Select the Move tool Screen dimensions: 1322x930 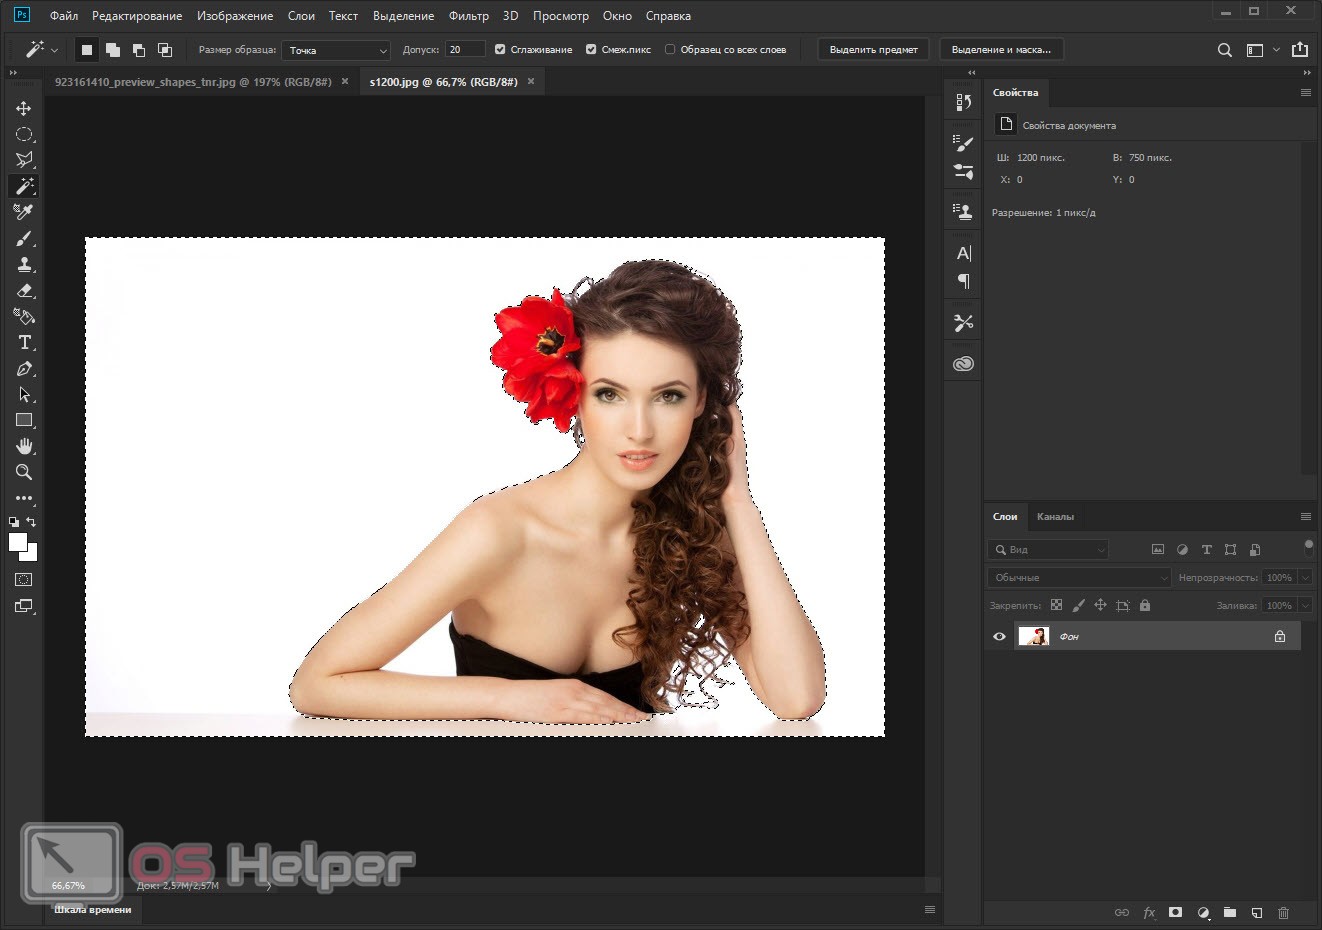[24, 108]
